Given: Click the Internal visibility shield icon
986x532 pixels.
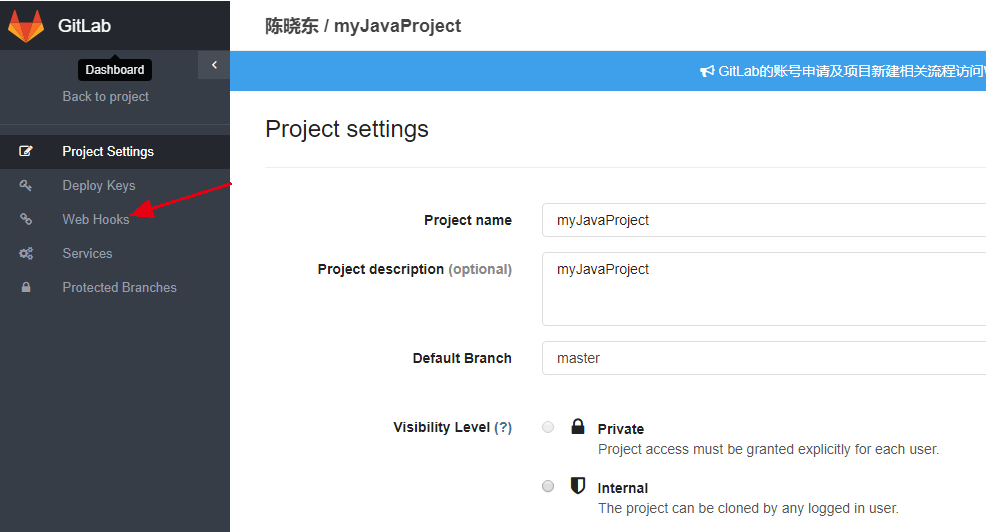Looking at the screenshot, I should tap(578, 485).
